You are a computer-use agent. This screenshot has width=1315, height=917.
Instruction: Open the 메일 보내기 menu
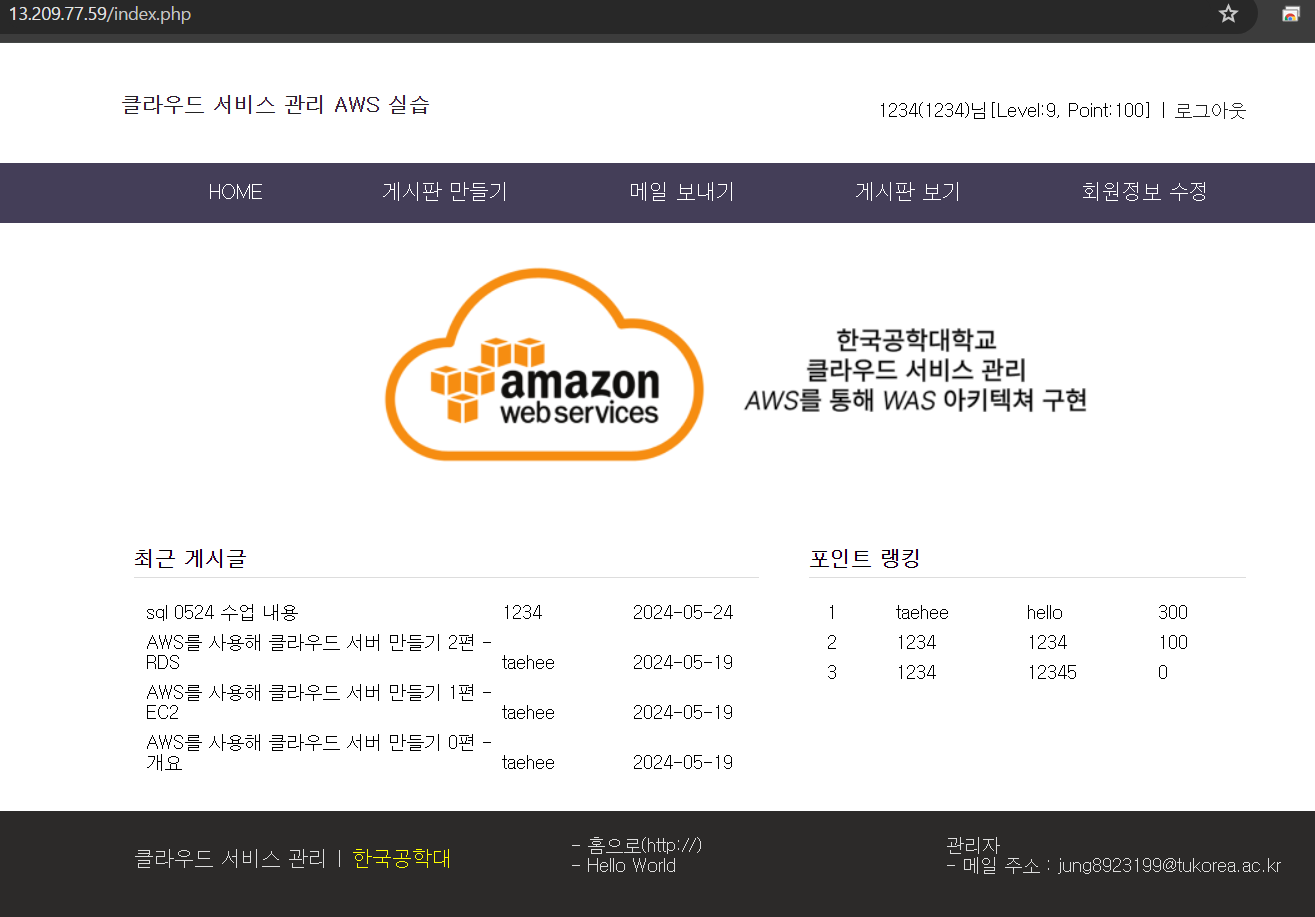point(682,192)
